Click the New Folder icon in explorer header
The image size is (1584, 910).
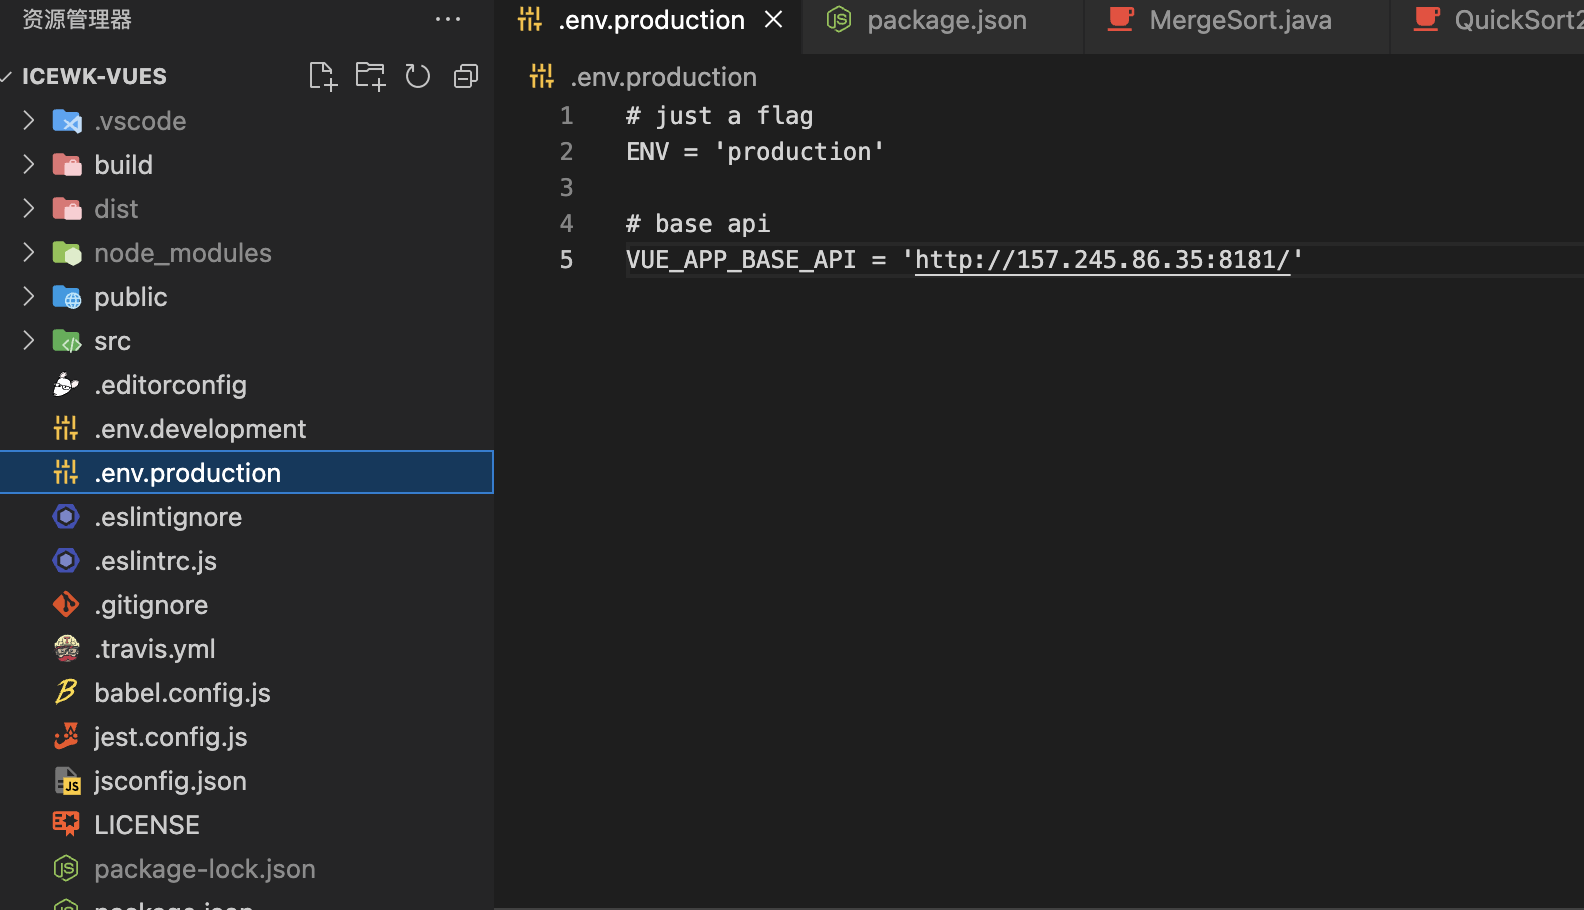click(370, 76)
